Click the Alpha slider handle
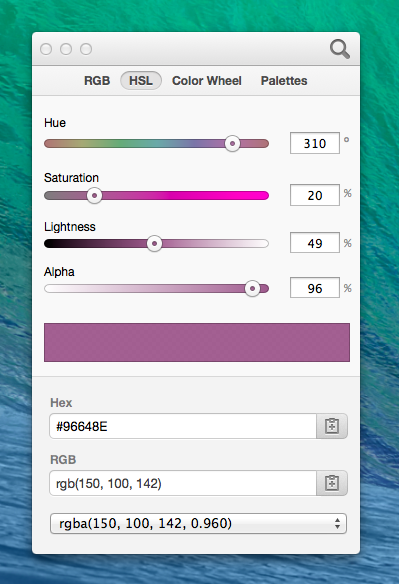This screenshot has width=399, height=584. click(x=252, y=288)
